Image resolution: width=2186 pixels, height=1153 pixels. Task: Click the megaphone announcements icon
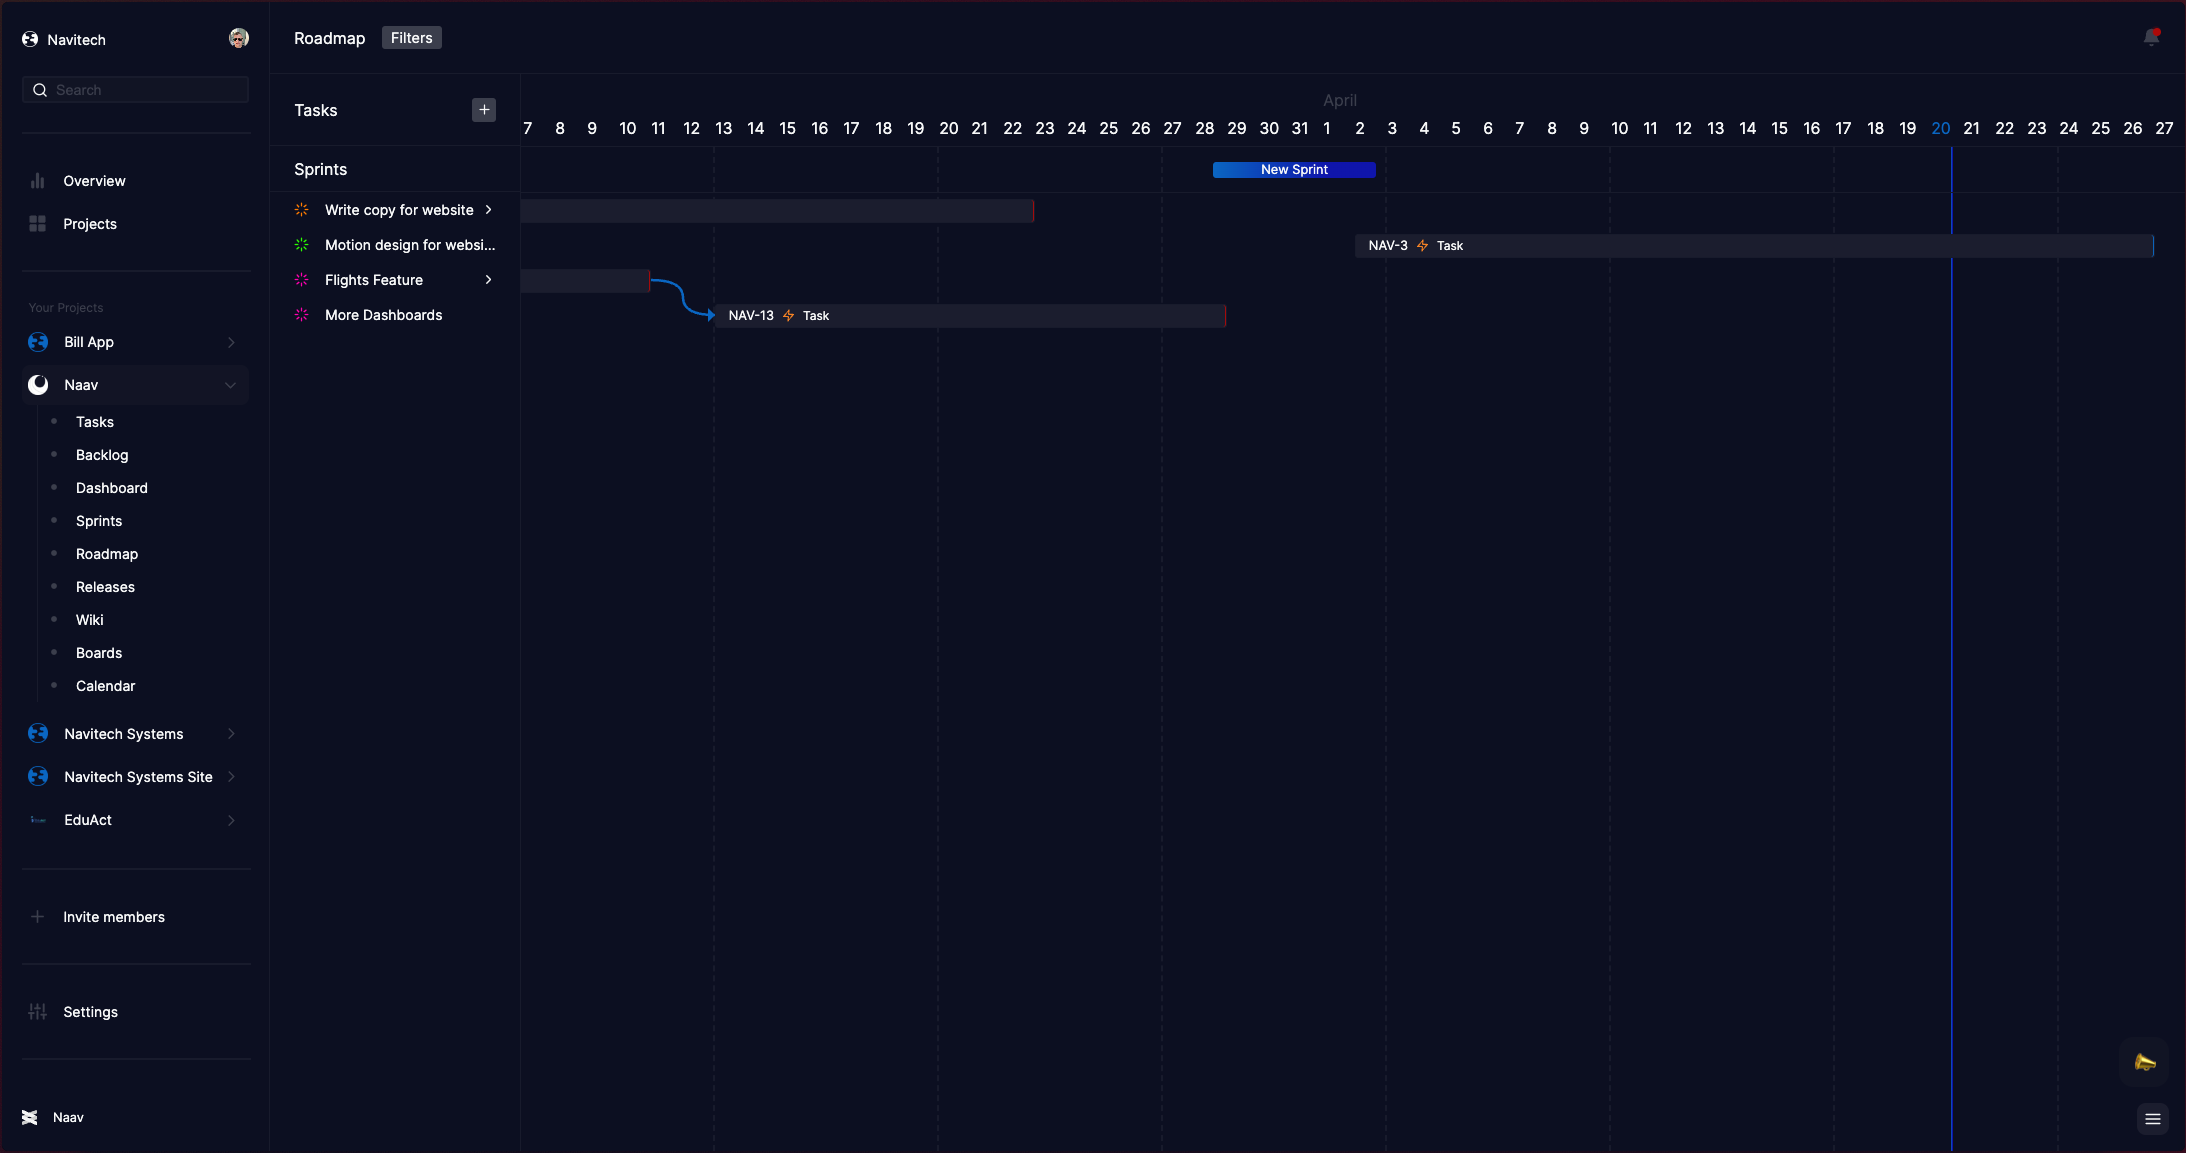[2144, 1062]
